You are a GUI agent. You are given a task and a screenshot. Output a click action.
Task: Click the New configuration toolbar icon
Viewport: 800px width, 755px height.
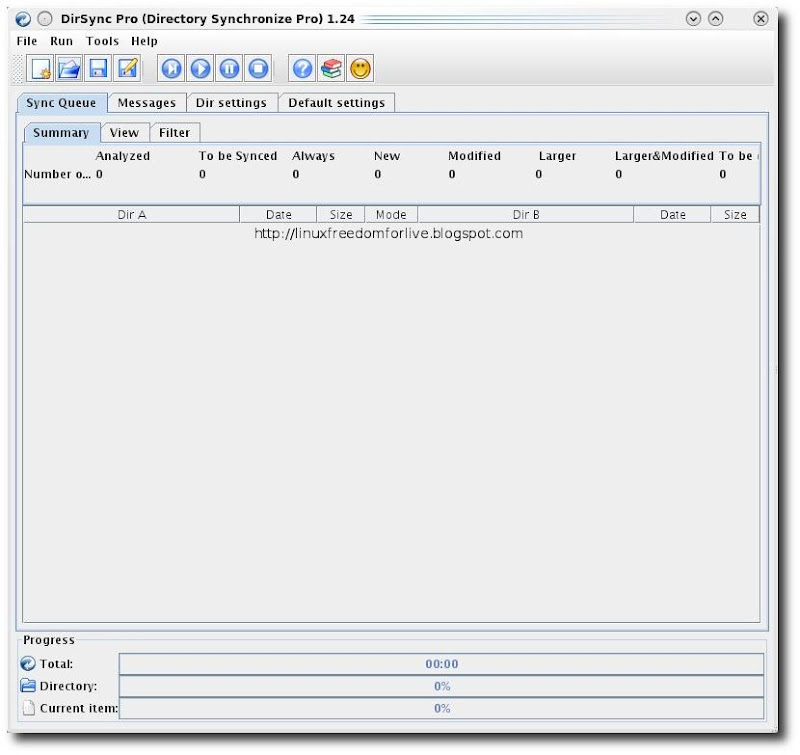click(40, 68)
